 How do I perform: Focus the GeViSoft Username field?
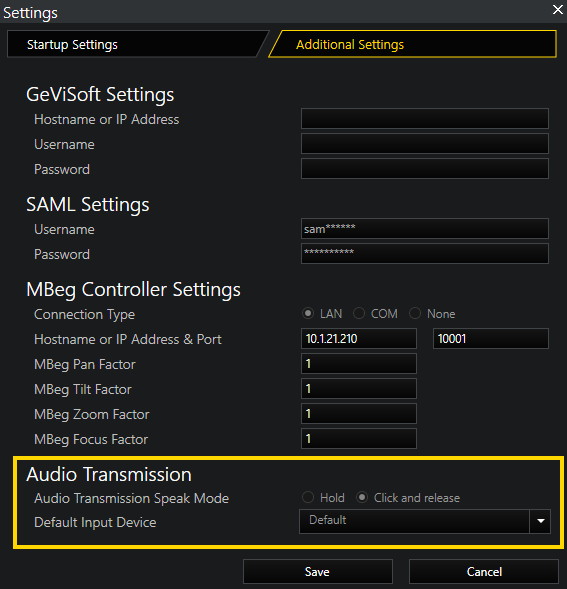(425, 143)
